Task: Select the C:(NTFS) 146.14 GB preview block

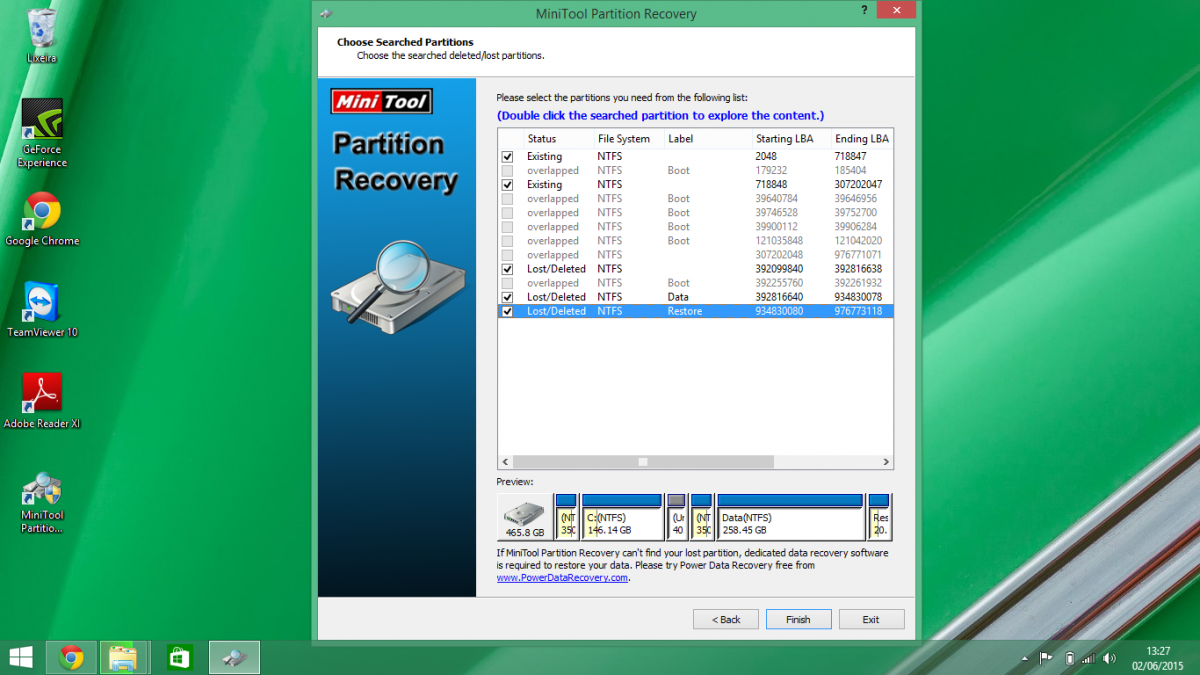Action: 622,517
